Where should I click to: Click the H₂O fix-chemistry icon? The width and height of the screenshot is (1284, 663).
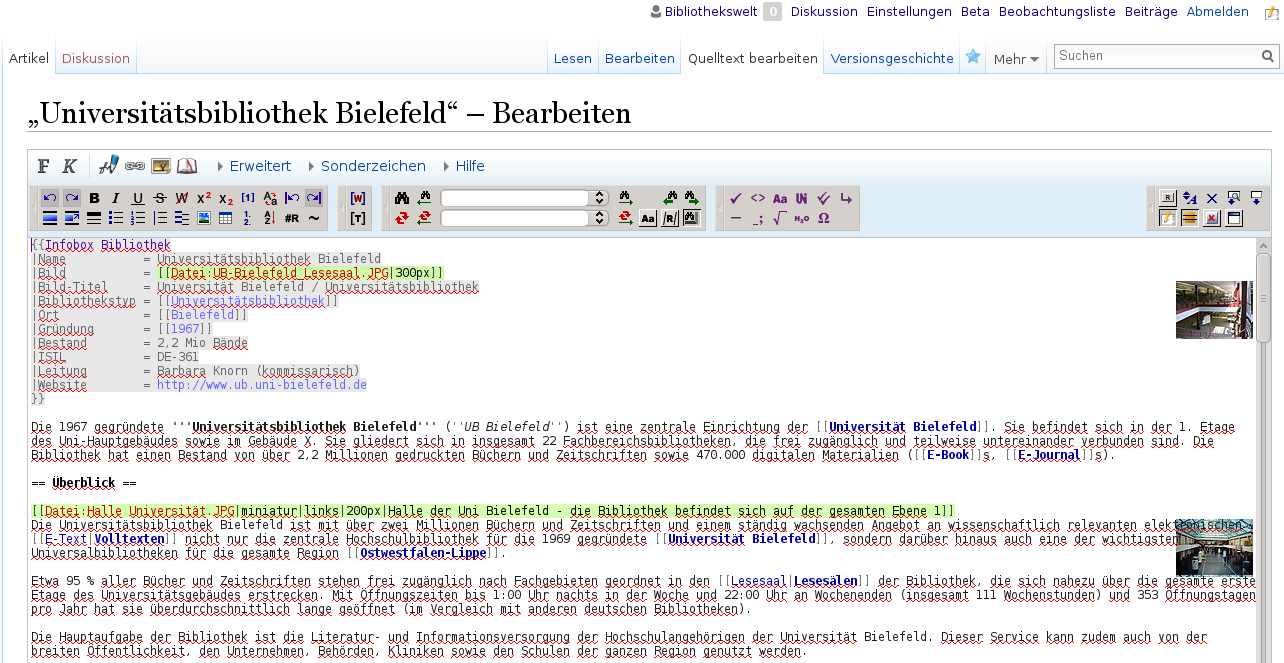click(802, 218)
